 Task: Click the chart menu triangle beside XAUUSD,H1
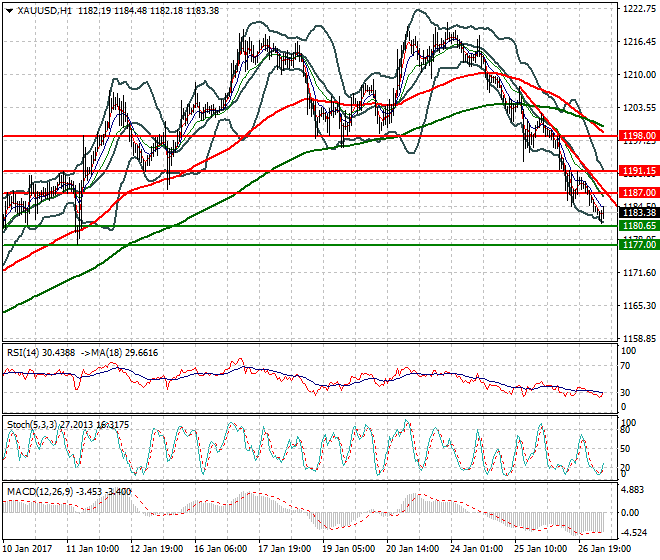click(9, 11)
